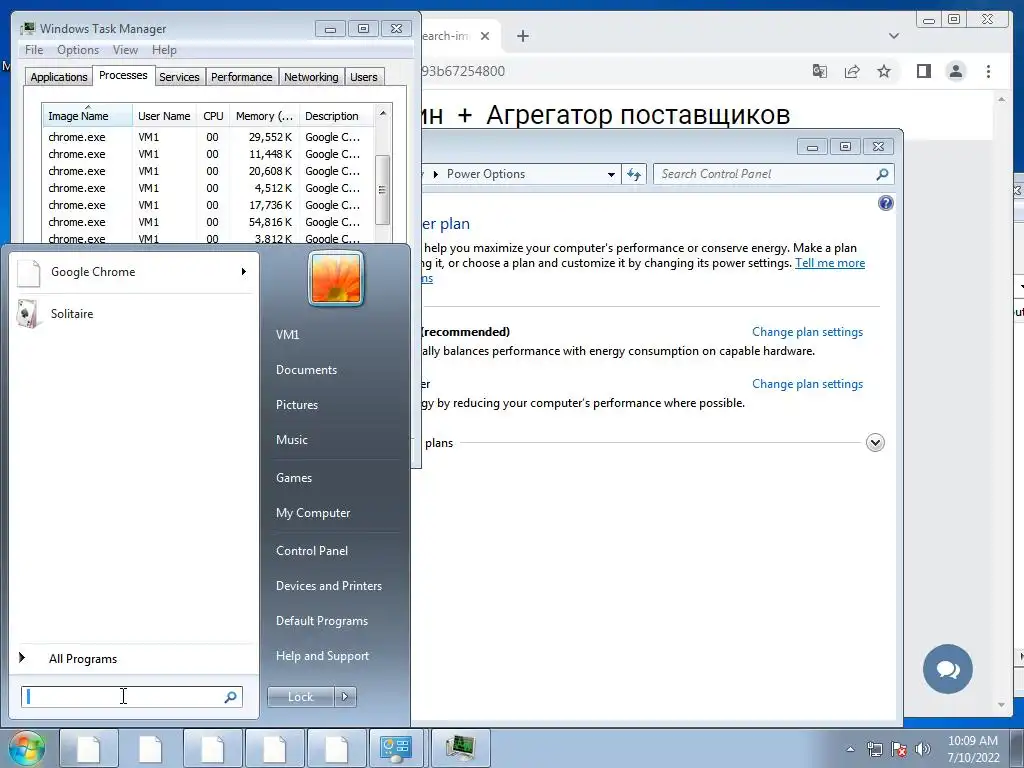Open Games from Start menu
The width and height of the screenshot is (1024, 768).
click(x=294, y=477)
